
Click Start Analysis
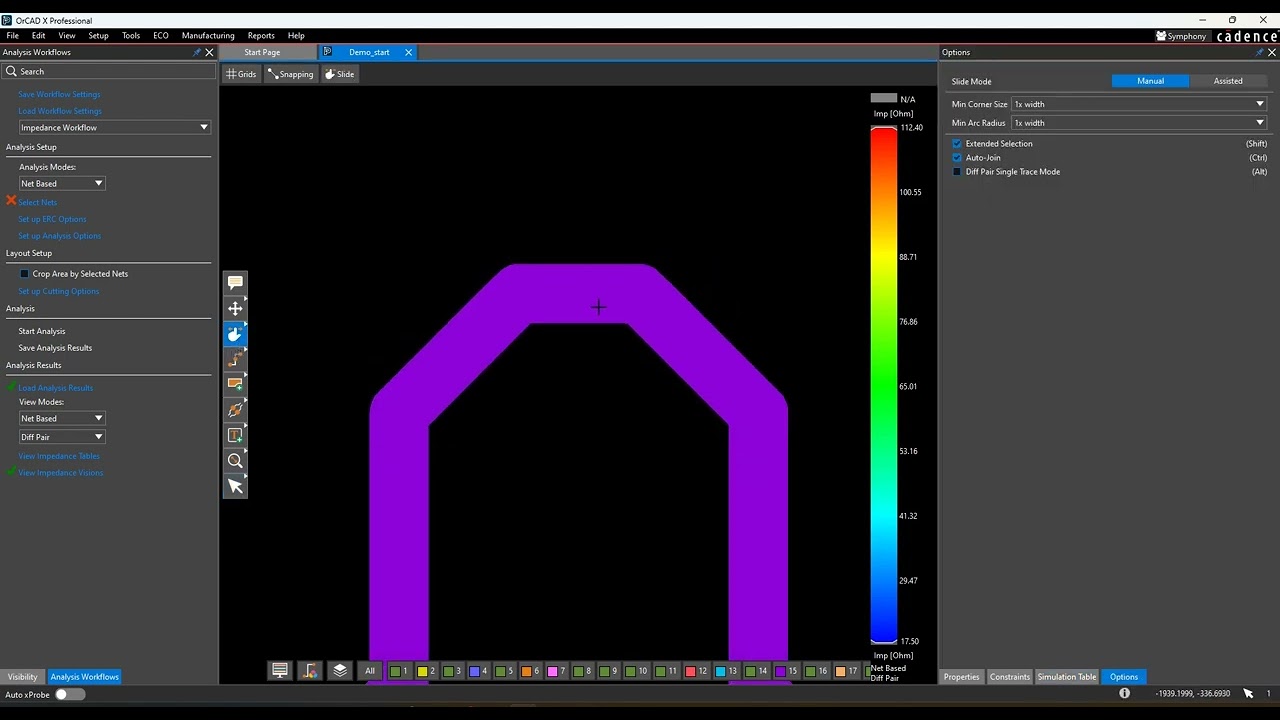click(x=42, y=331)
